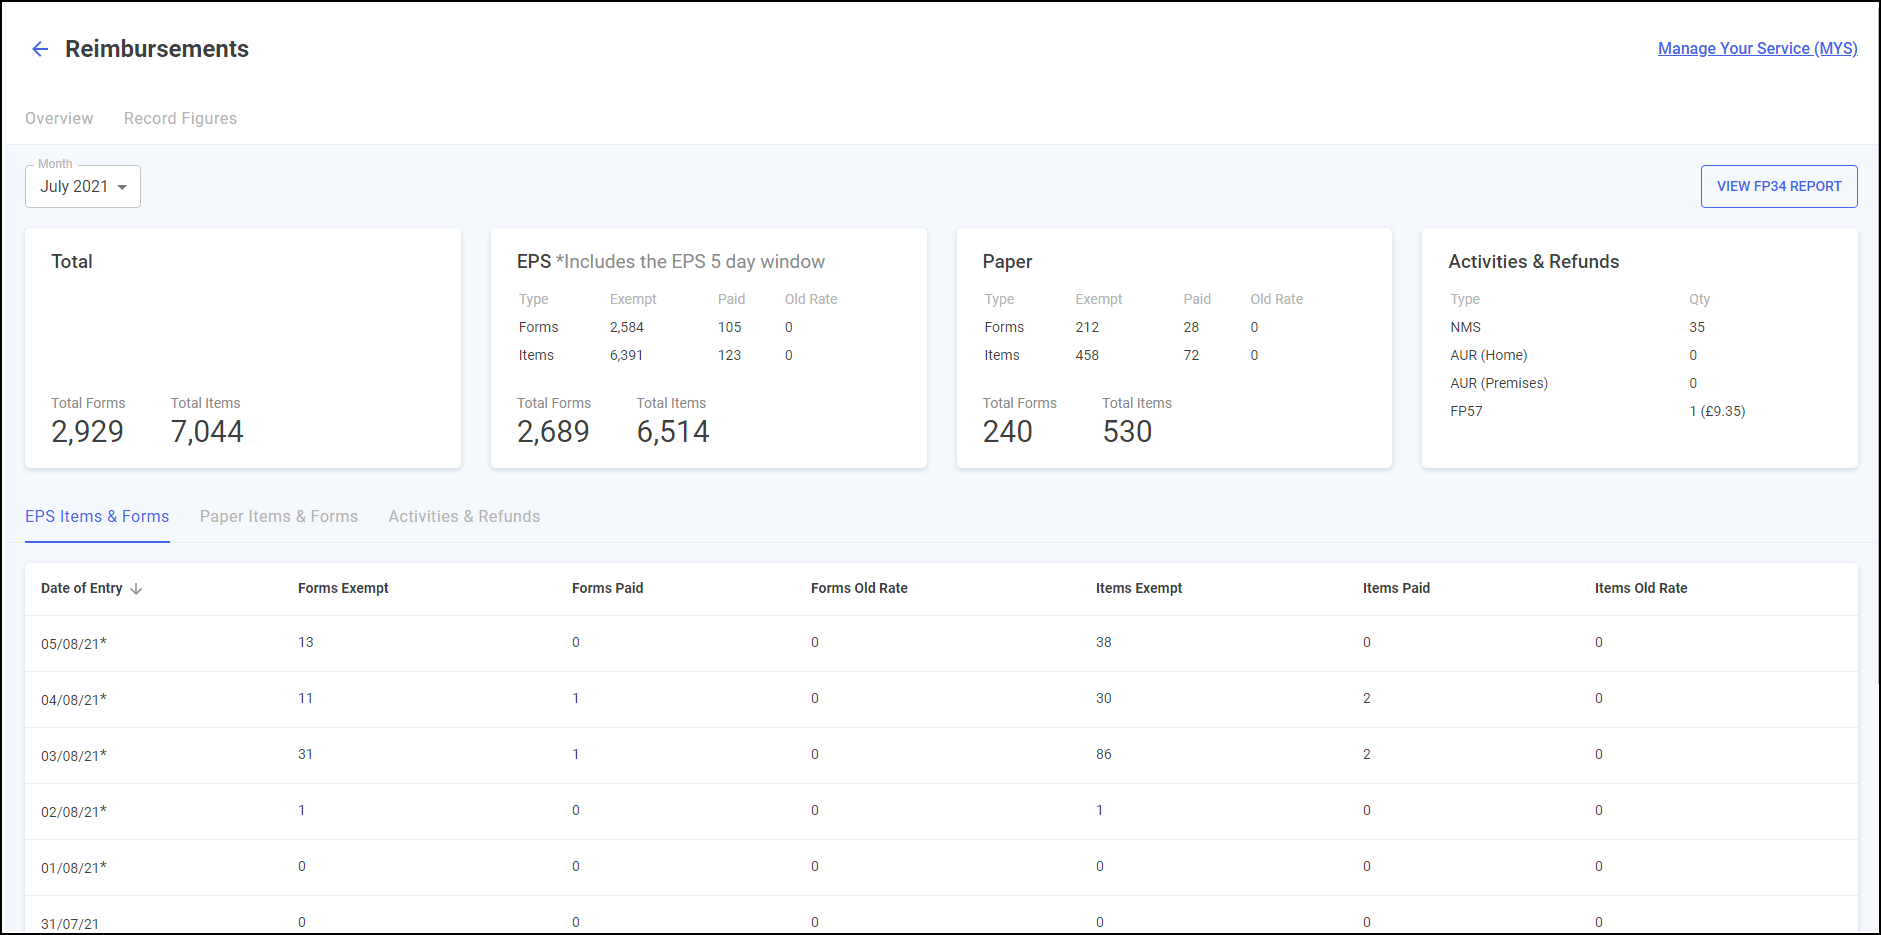Click the View FP34 Report button

click(x=1778, y=186)
